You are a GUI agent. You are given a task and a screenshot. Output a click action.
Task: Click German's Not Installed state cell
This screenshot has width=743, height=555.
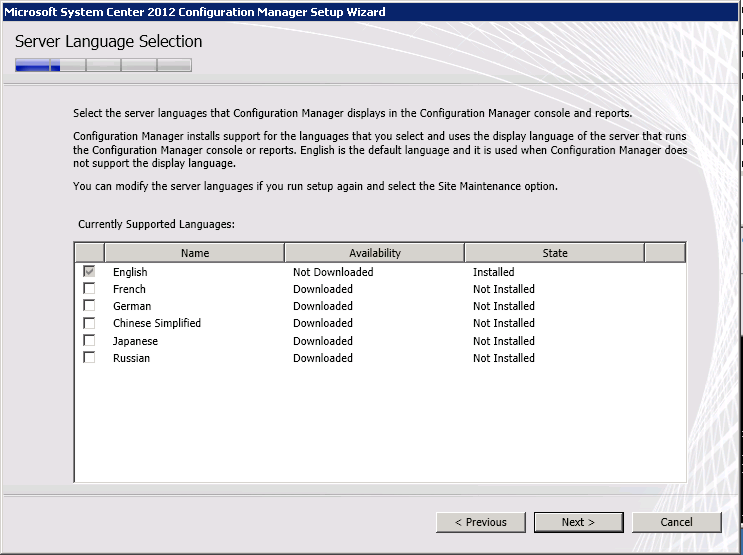coord(504,306)
